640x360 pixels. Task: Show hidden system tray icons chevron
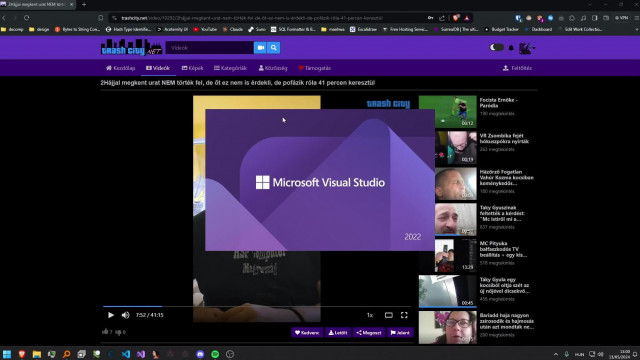[x=556, y=354]
